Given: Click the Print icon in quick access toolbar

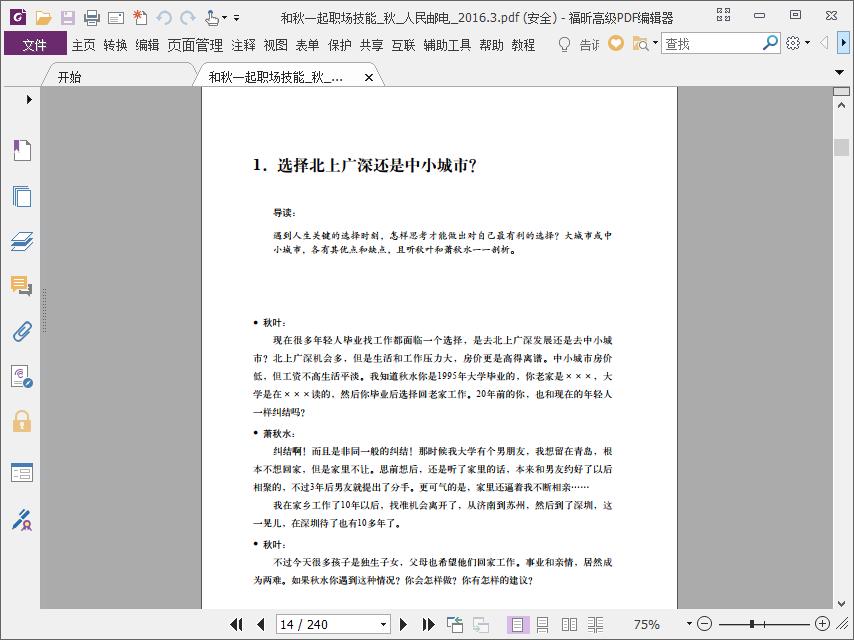Looking at the screenshot, I should point(92,18).
